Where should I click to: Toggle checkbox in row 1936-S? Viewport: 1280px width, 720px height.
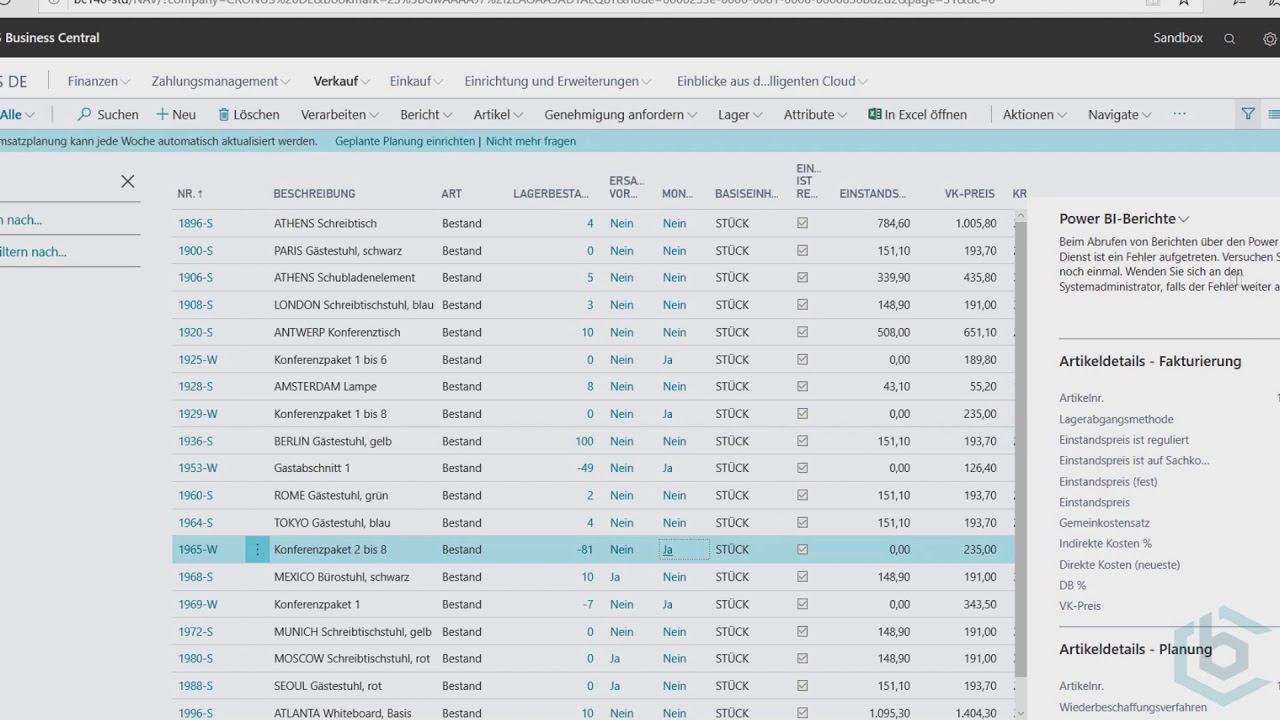(802, 441)
